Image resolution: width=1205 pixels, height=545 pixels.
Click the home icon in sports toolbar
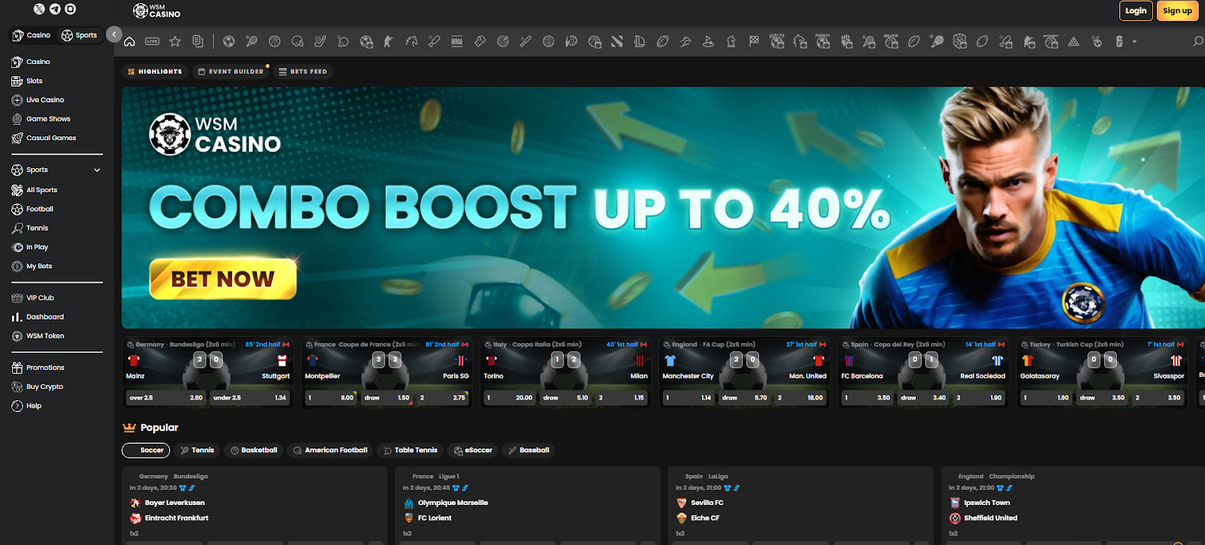tap(129, 42)
